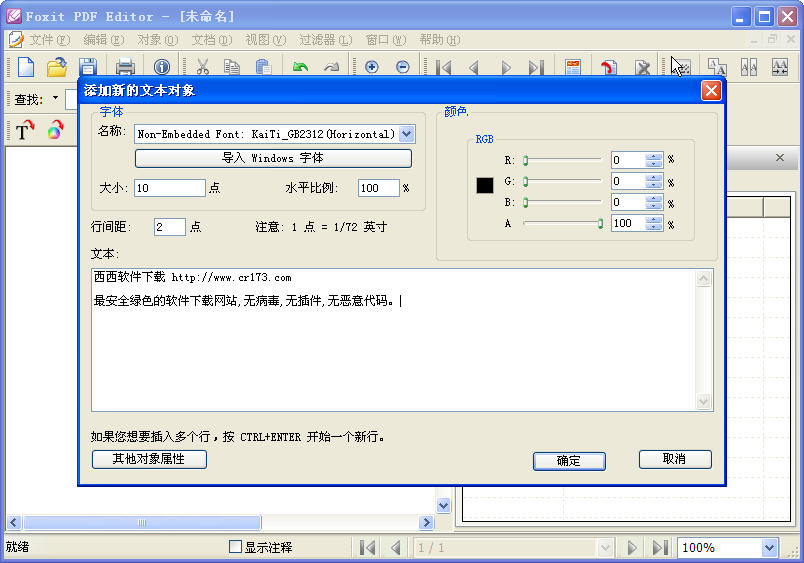804x563 pixels.
Task: Open a file with the folder icon
Action: 56,67
